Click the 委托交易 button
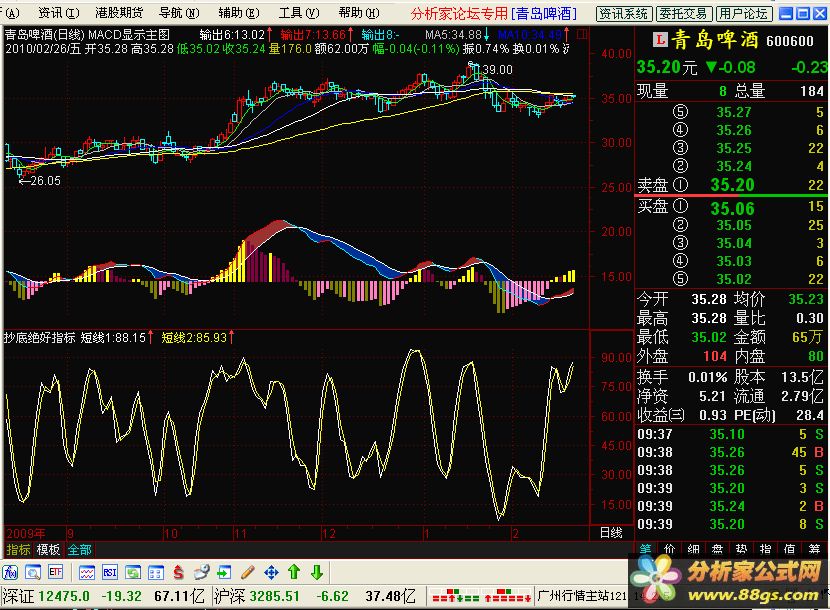This screenshot has width=830, height=610. [683, 14]
